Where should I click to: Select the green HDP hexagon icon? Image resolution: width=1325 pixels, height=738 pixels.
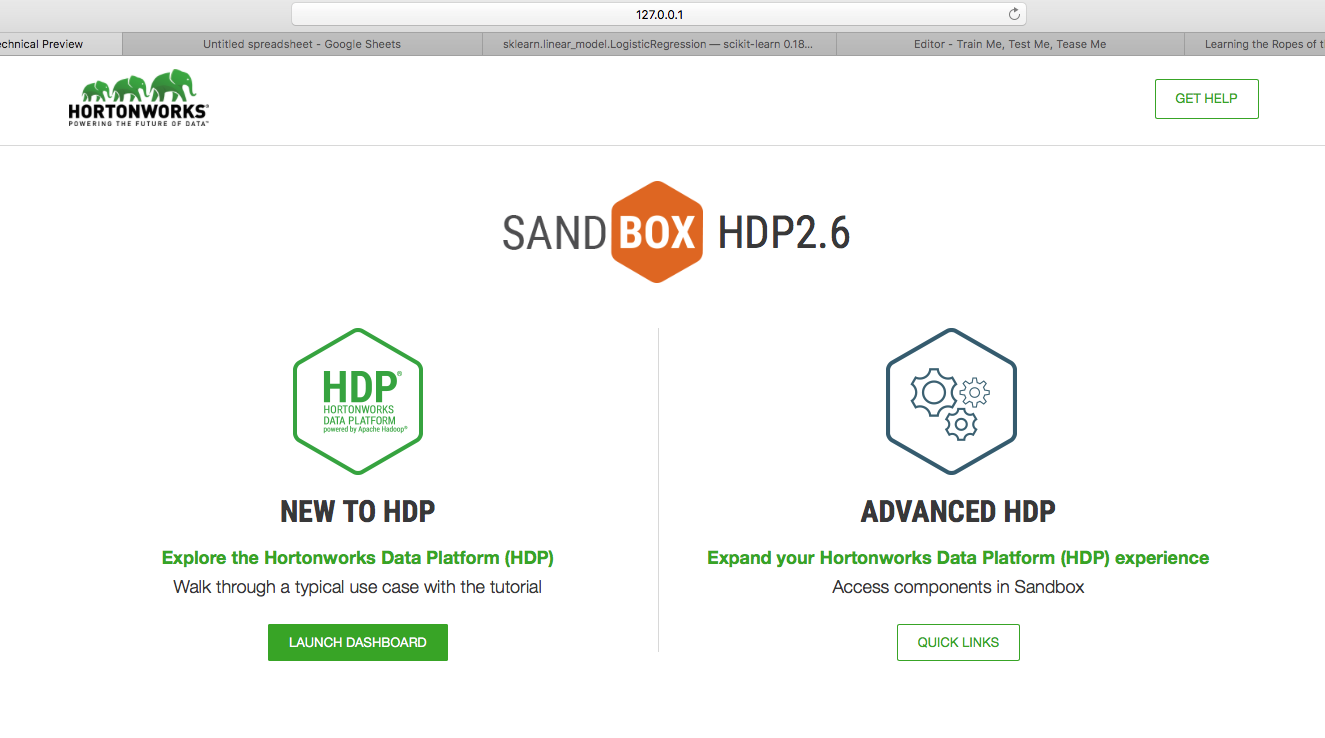click(357, 400)
